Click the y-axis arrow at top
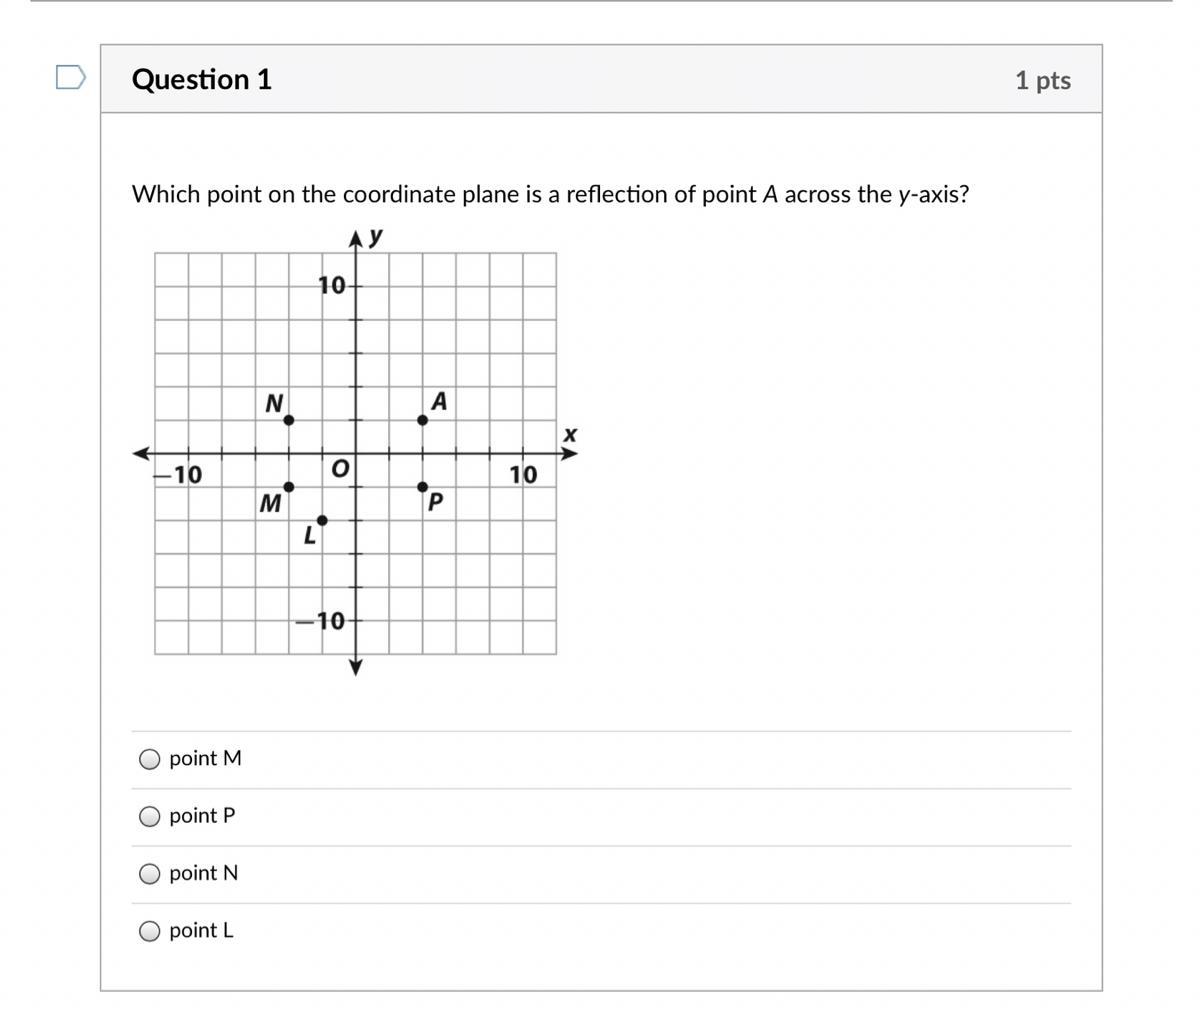 click(356, 239)
